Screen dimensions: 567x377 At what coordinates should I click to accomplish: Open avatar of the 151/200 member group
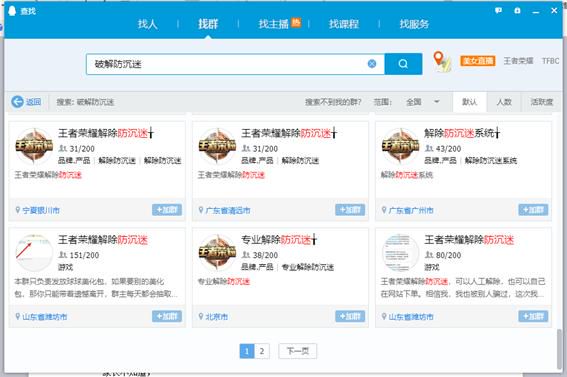[x=34, y=253]
